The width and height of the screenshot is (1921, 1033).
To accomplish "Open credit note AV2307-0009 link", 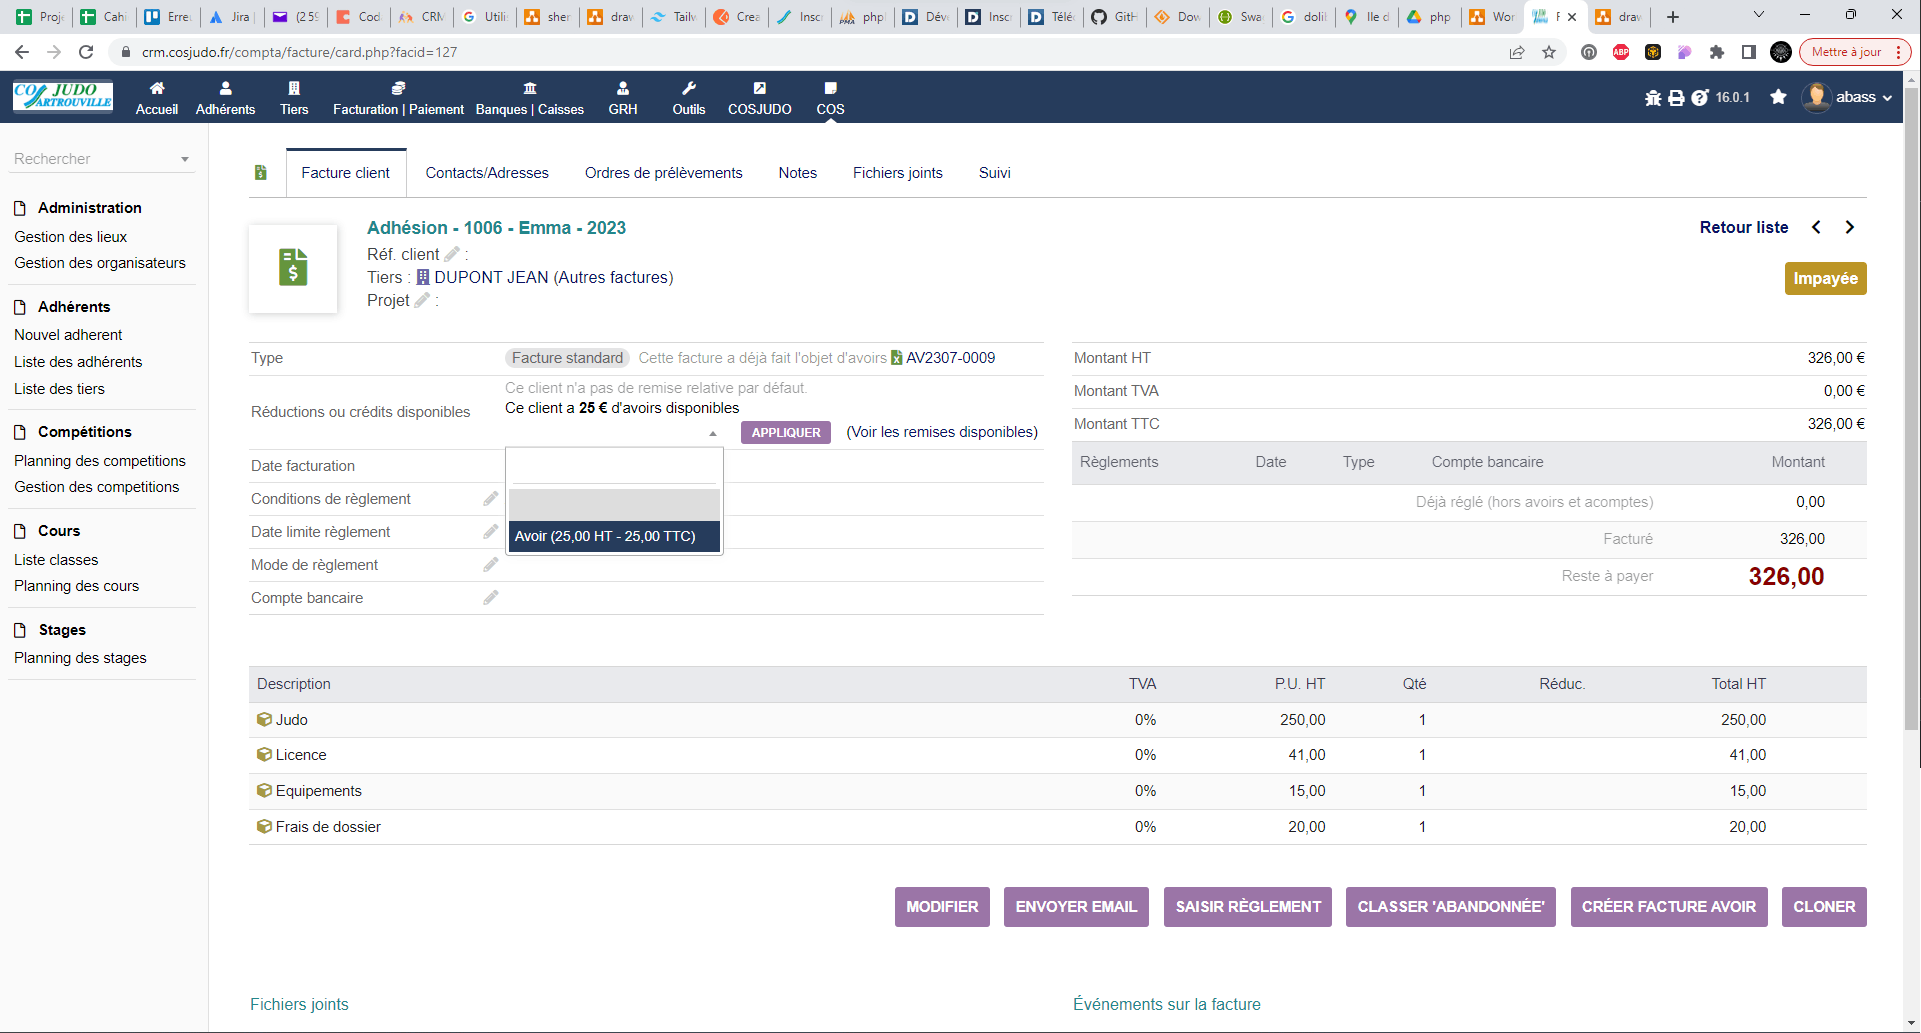I will (950, 358).
